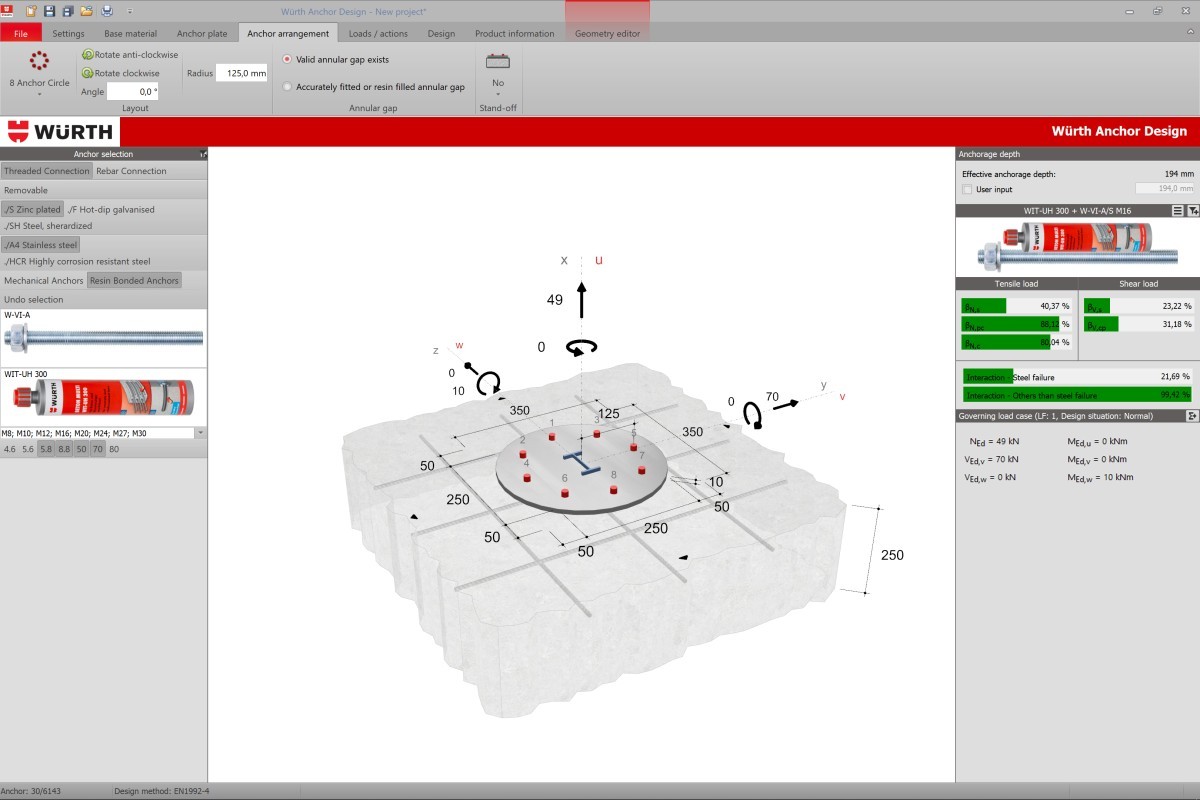Expand the Stand-off dropdown

click(x=498, y=94)
